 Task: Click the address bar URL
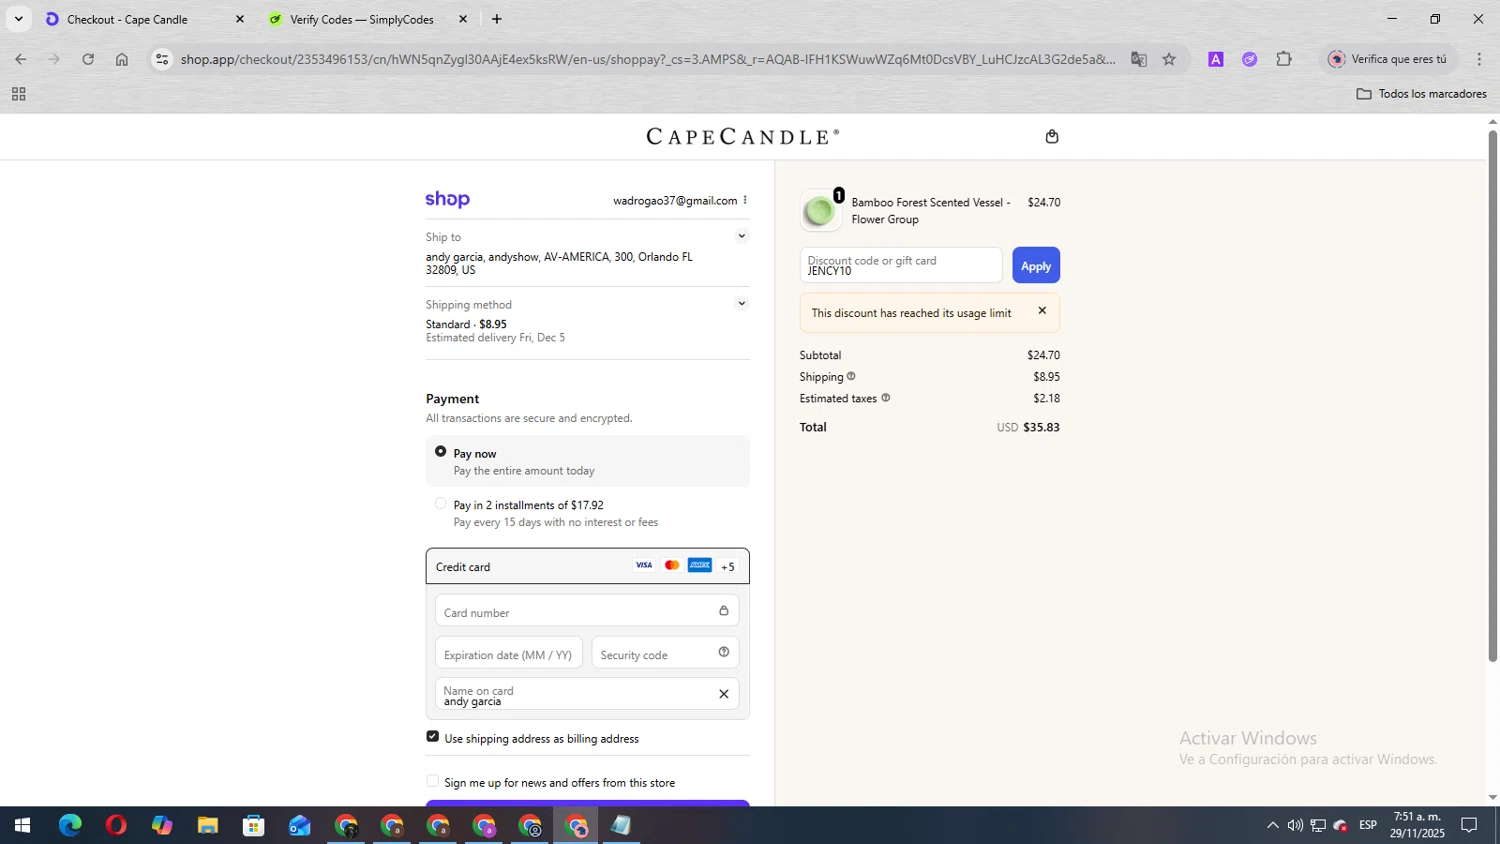(x=647, y=59)
